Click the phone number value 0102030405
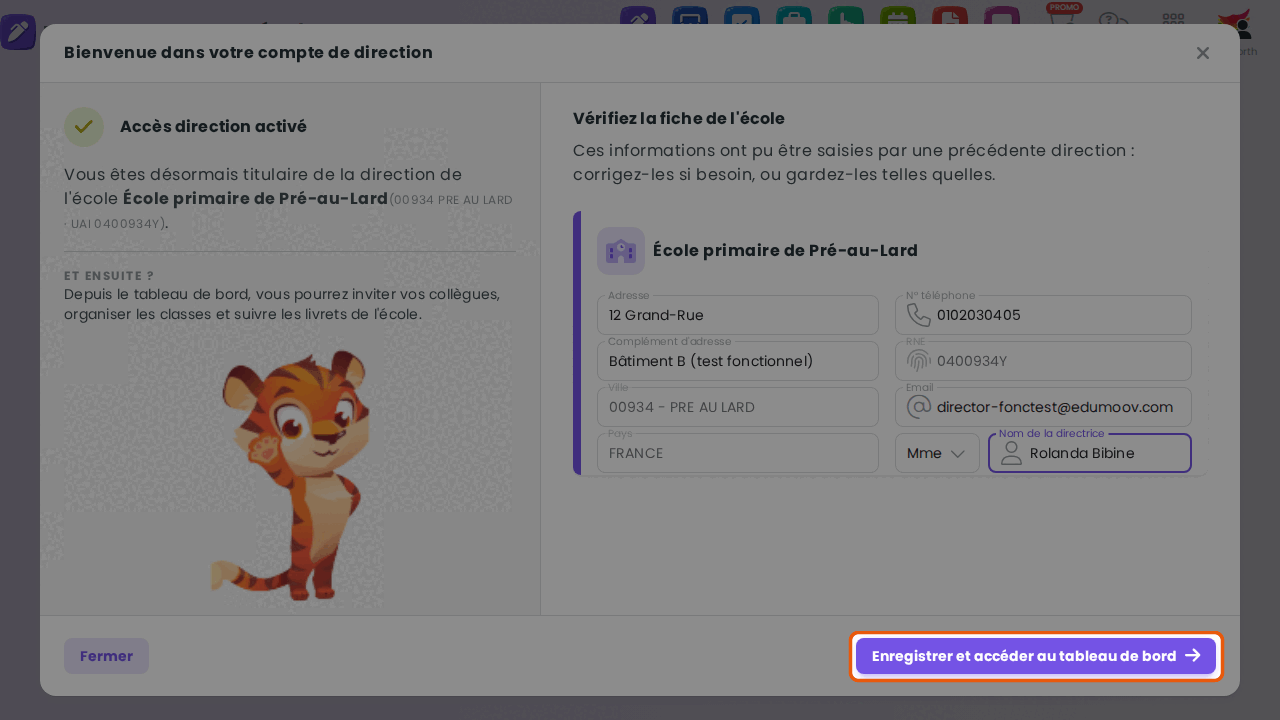 point(979,315)
